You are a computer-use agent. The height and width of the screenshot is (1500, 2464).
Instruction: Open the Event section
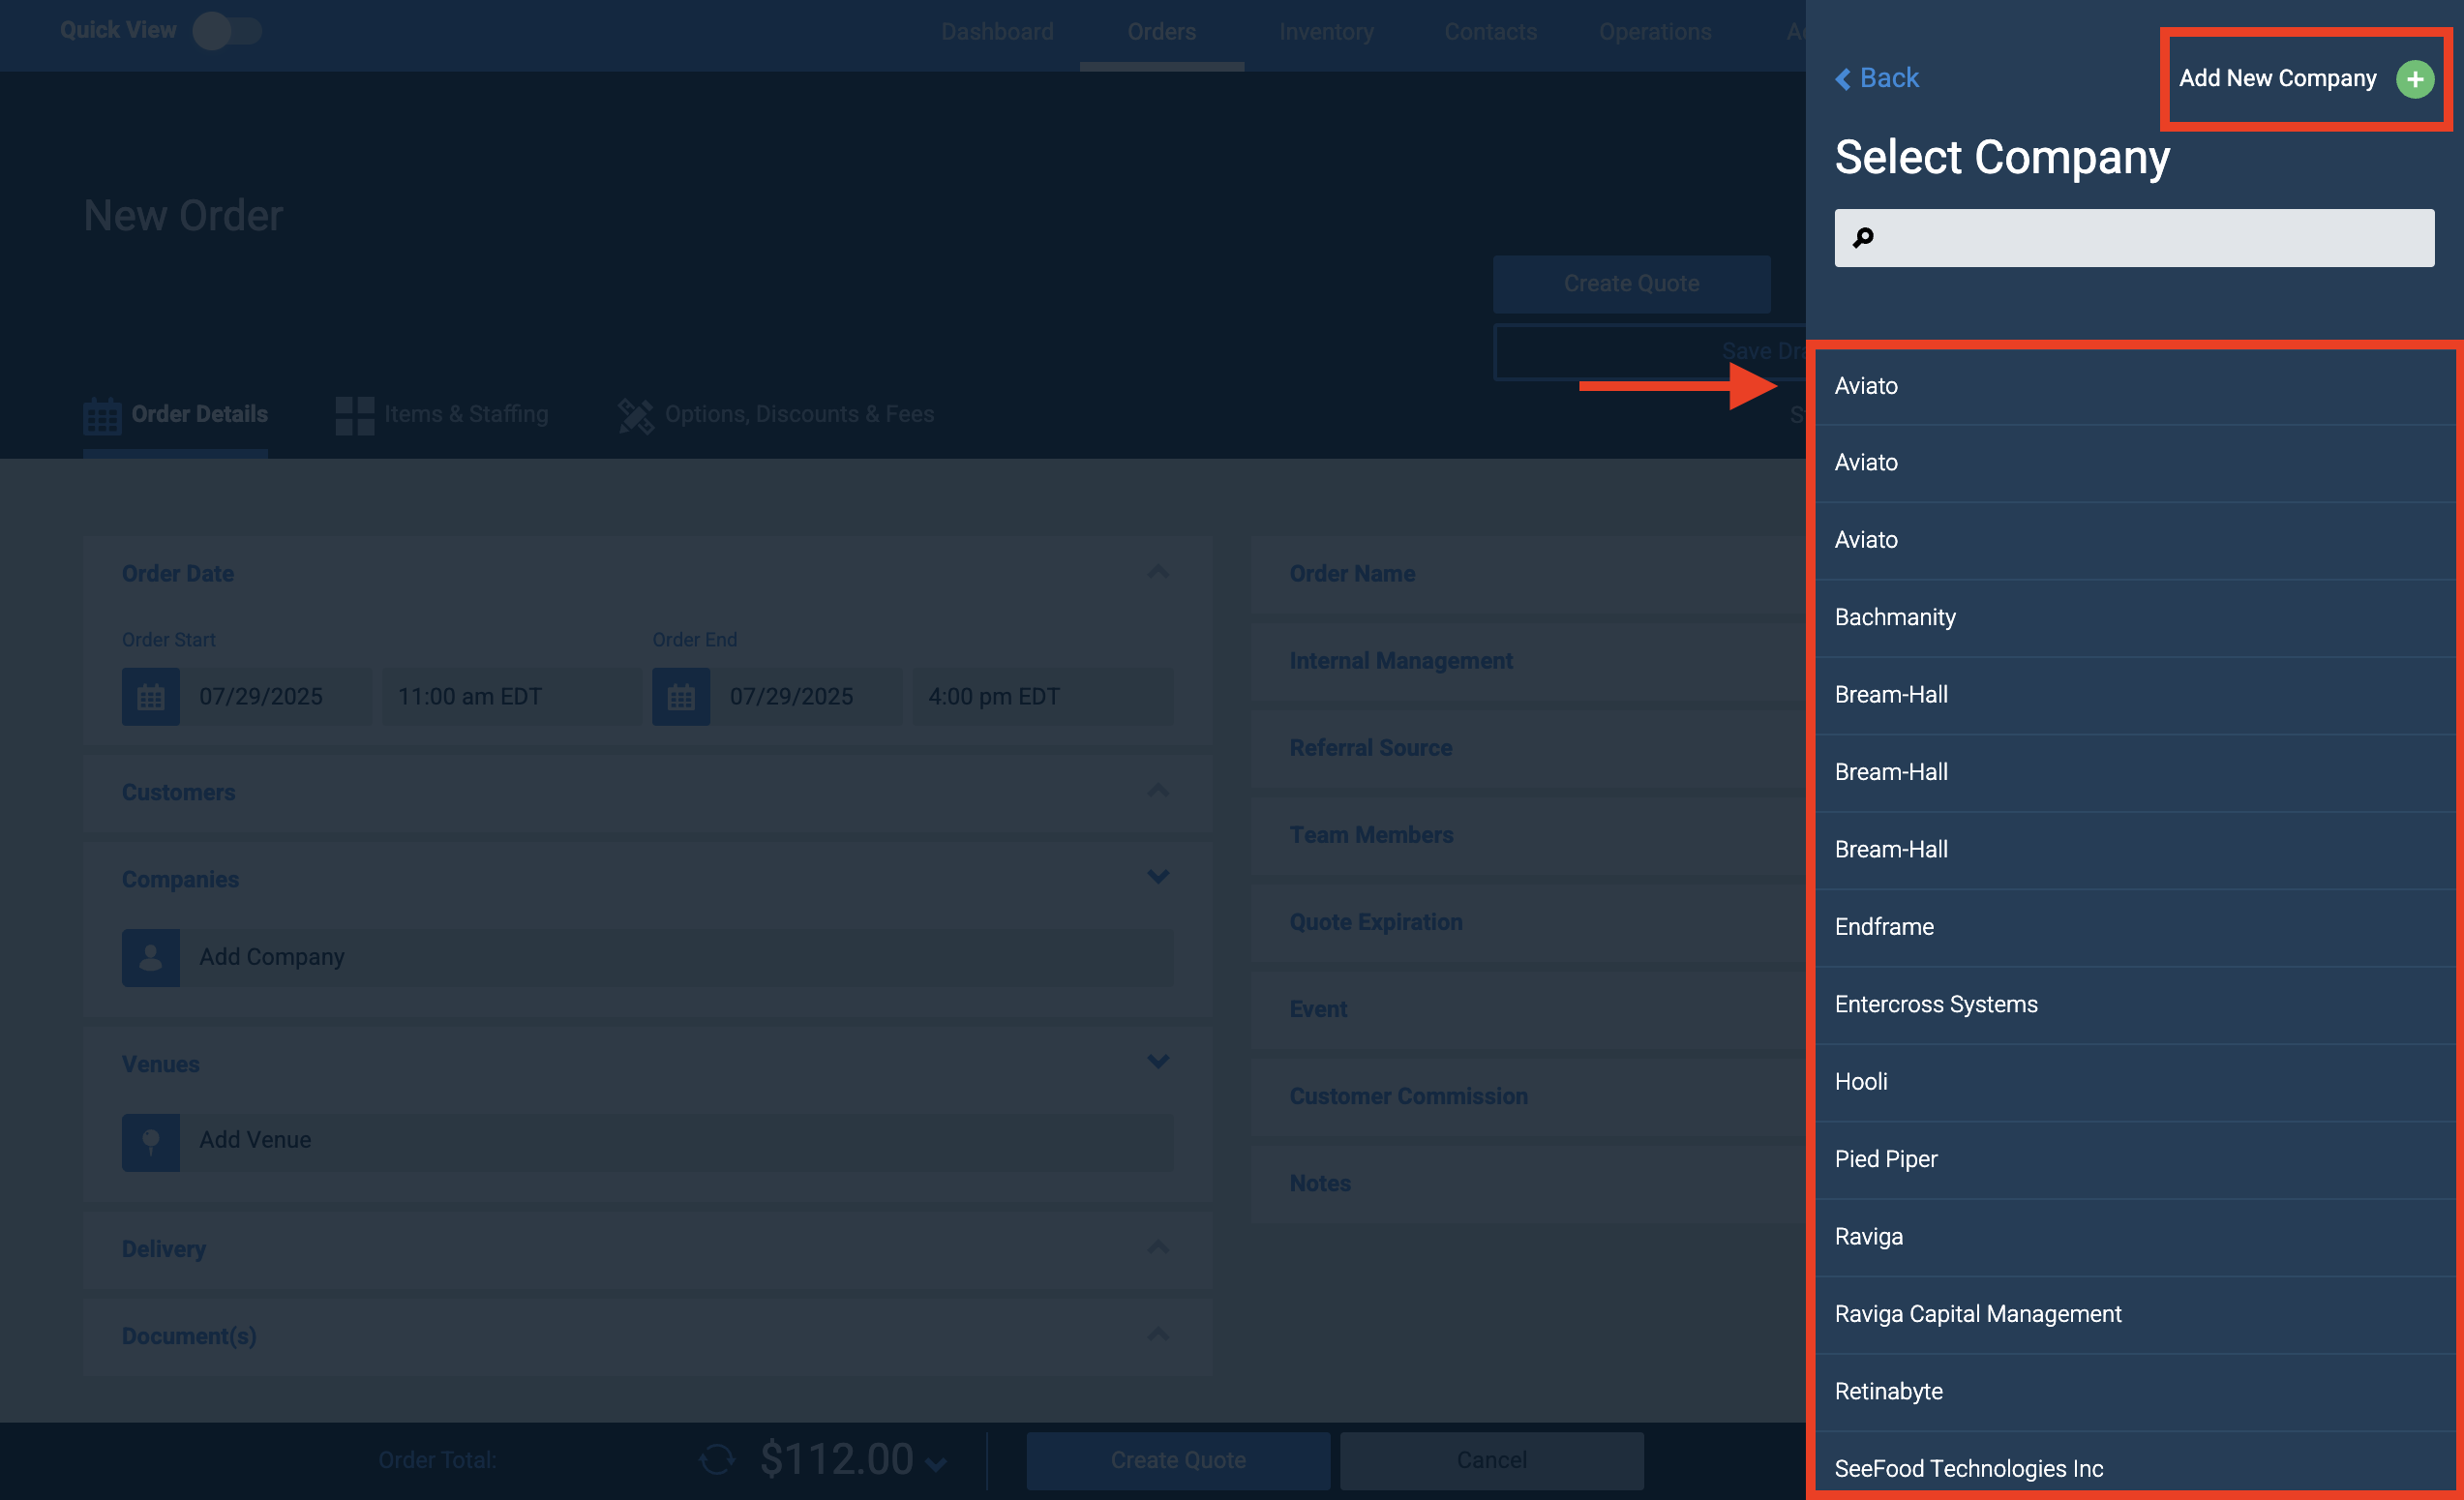1528,1009
